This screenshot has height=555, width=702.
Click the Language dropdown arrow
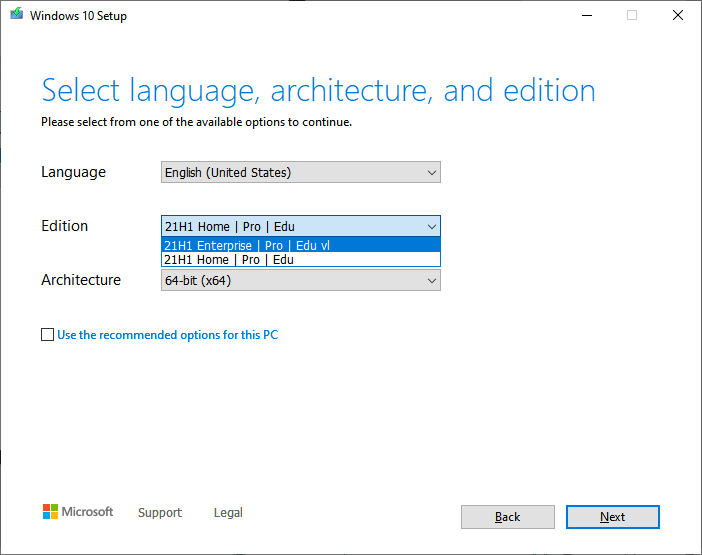click(432, 173)
